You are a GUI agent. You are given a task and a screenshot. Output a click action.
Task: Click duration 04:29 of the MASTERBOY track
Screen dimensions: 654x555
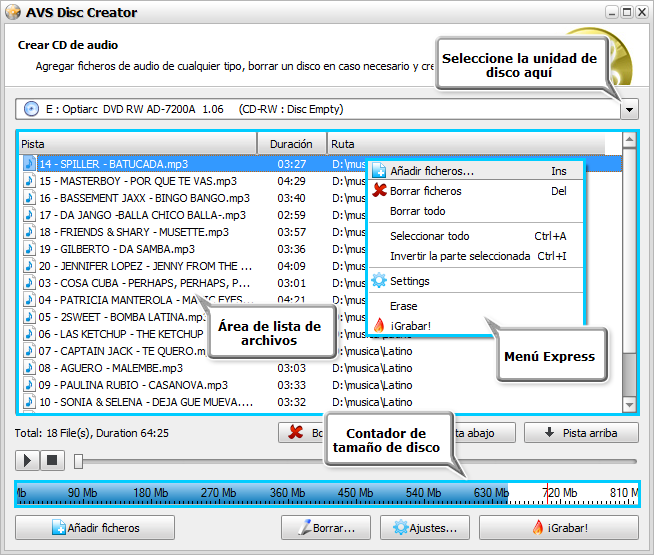292,181
